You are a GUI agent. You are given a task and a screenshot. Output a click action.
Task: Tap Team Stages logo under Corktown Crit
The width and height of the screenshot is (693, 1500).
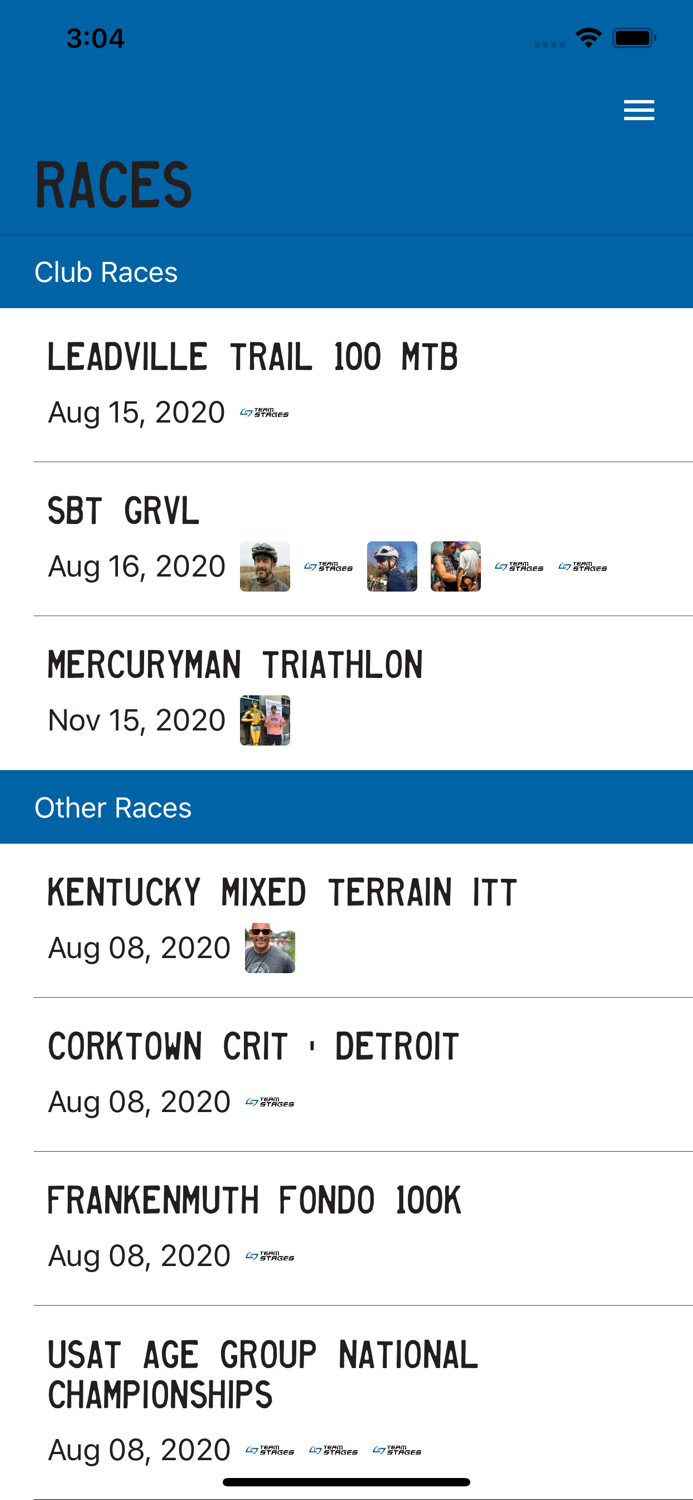pyautogui.click(x=270, y=1103)
